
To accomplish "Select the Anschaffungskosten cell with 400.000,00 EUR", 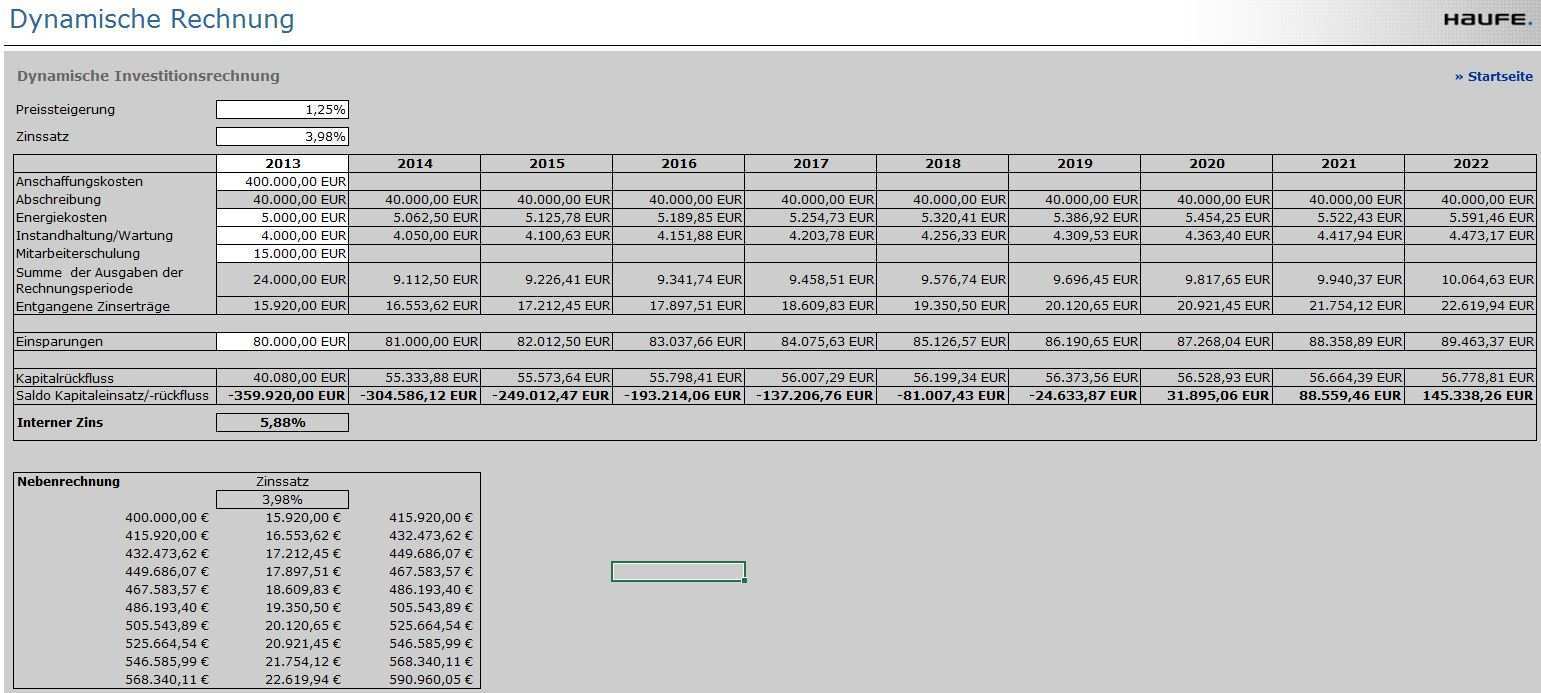I will tap(282, 182).
